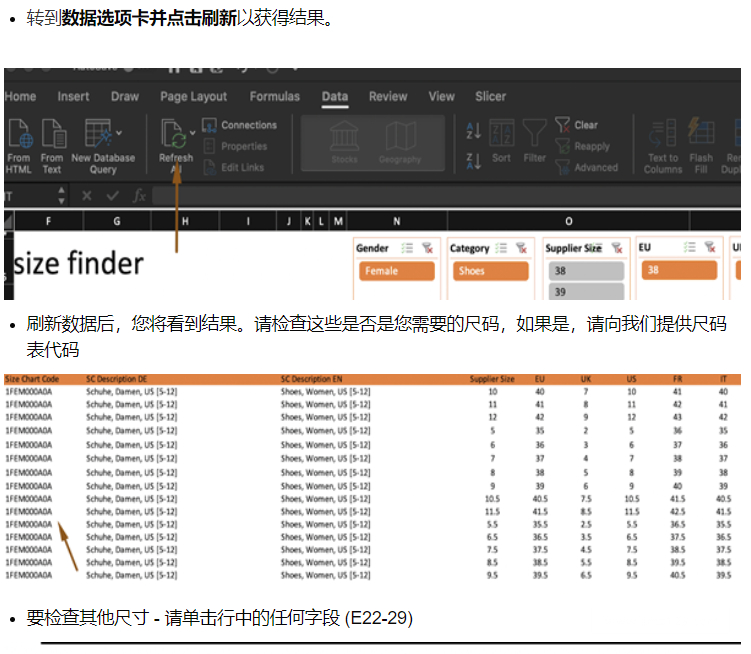The width and height of the screenshot is (751, 654).
Task: Click the Name Box stepper arrows
Action: [x=60, y=196]
